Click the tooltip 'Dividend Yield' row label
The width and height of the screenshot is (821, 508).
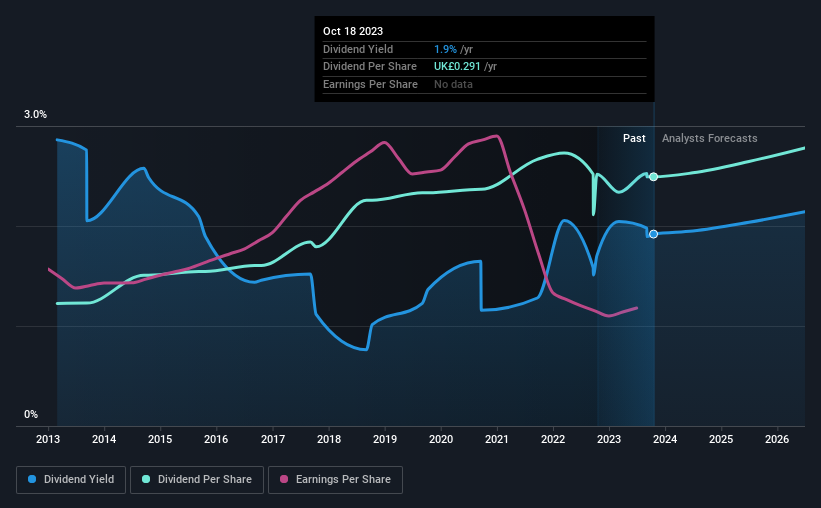tap(358, 49)
